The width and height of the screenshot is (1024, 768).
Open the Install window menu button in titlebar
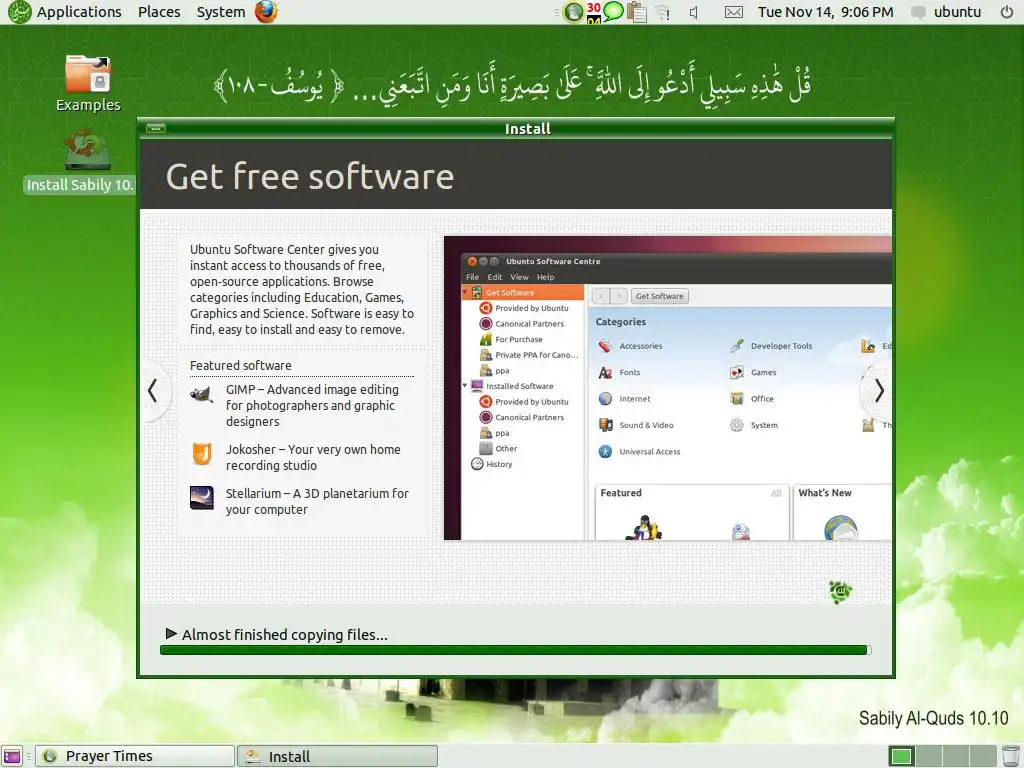[155, 129]
